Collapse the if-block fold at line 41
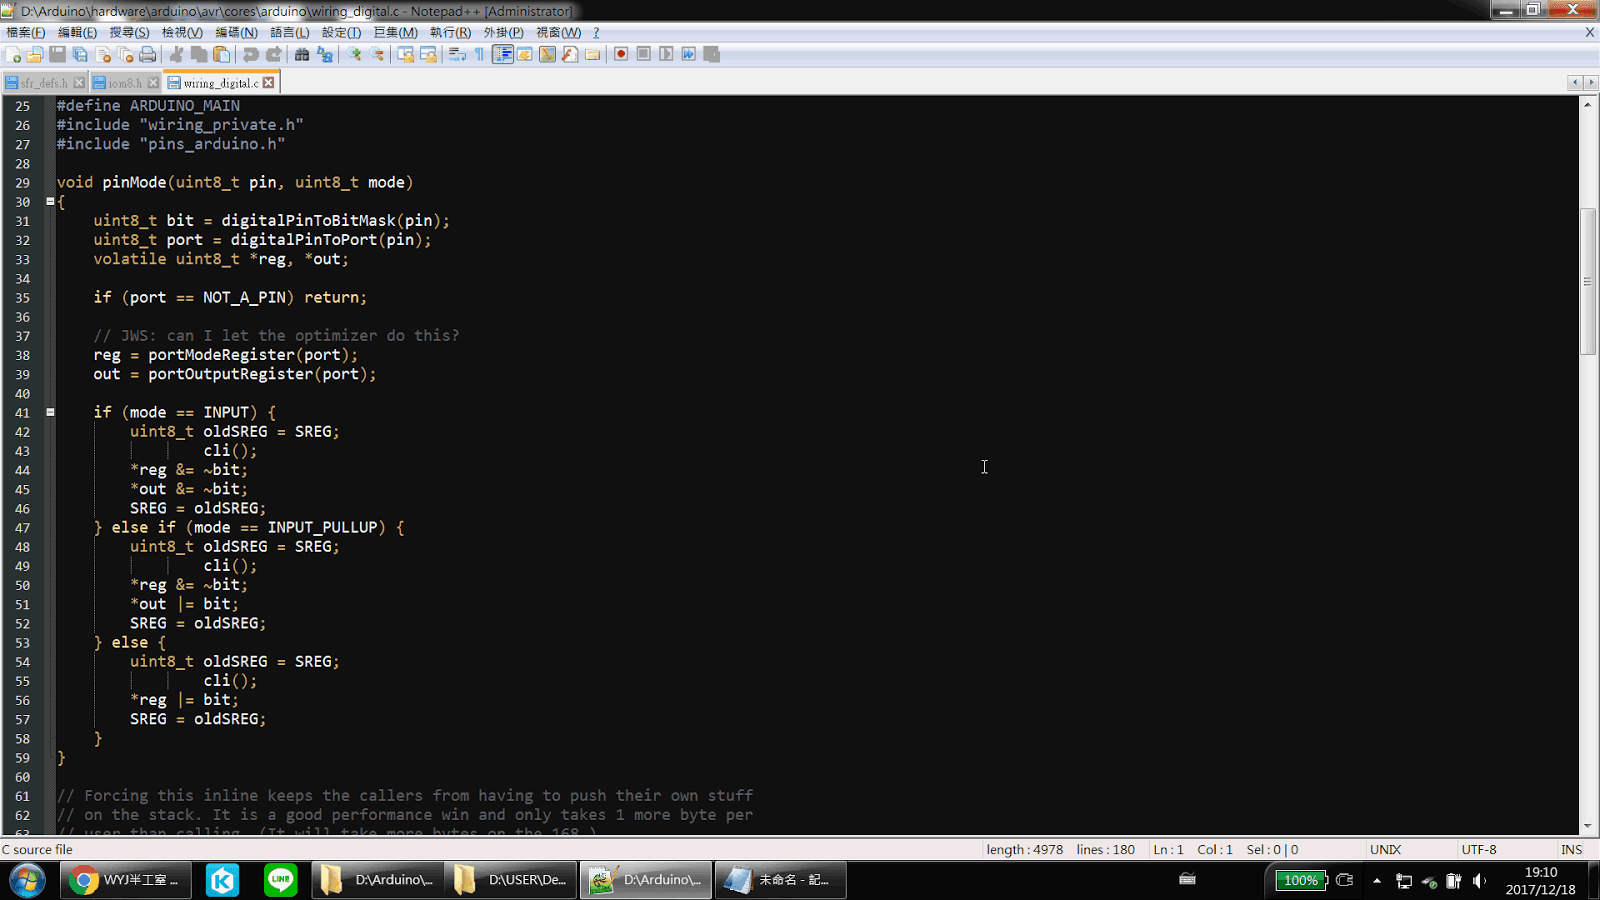The height and width of the screenshot is (900, 1600). click(50, 412)
